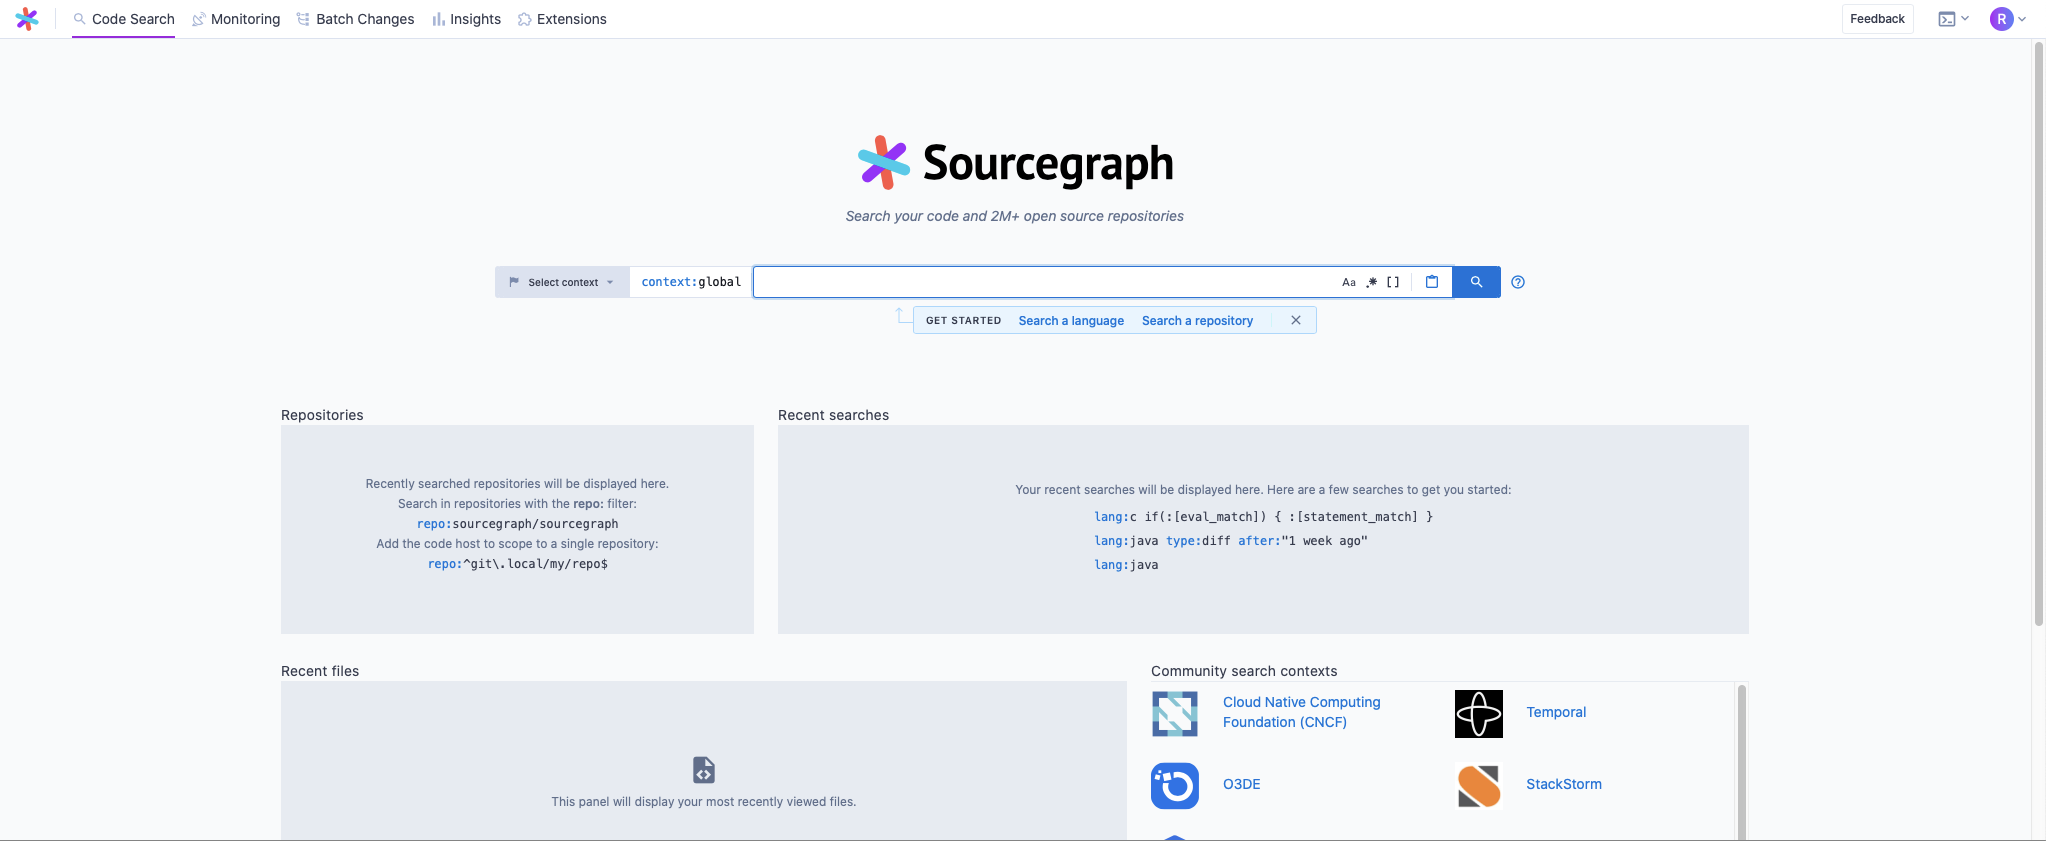Image resolution: width=2046 pixels, height=842 pixels.
Task: Click the community contexts panel scrollbar
Action: tap(1741, 762)
